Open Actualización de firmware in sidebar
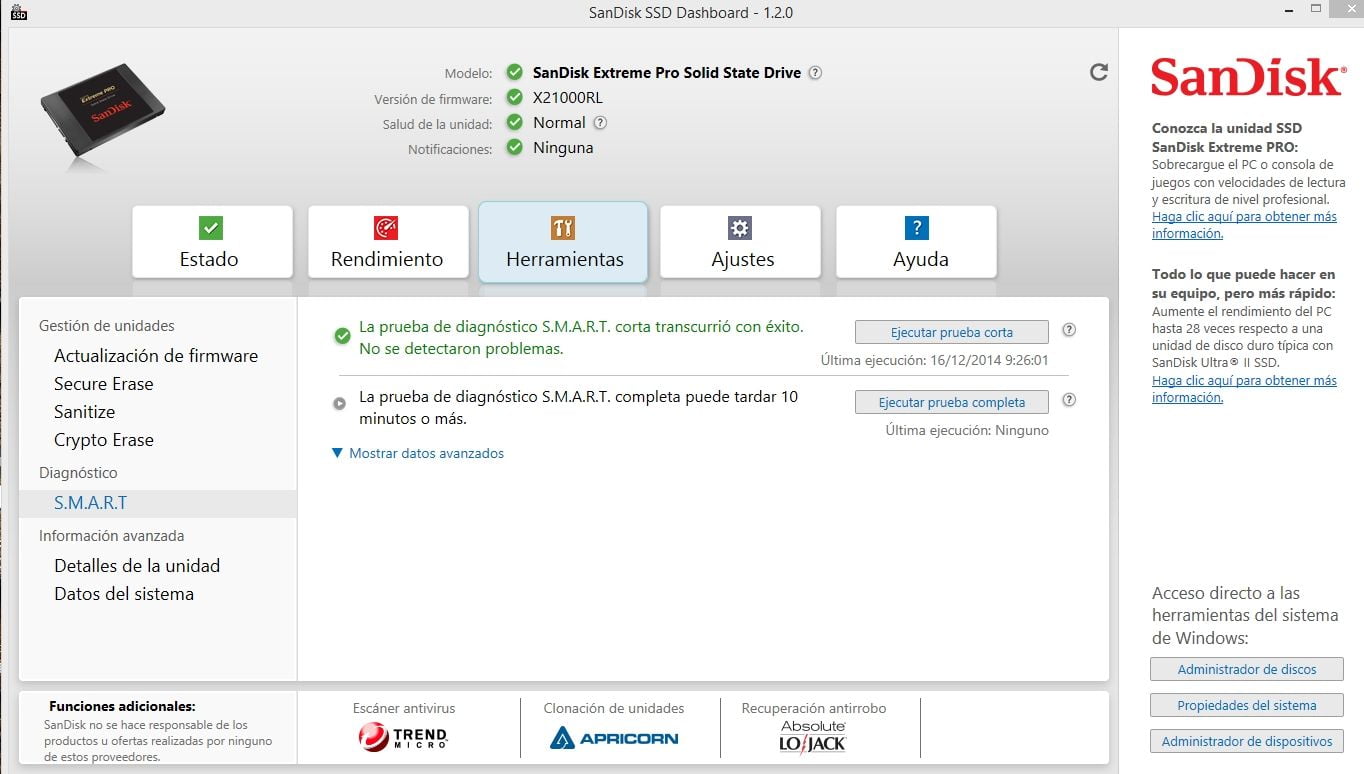This screenshot has height=774, width=1364. [x=156, y=356]
